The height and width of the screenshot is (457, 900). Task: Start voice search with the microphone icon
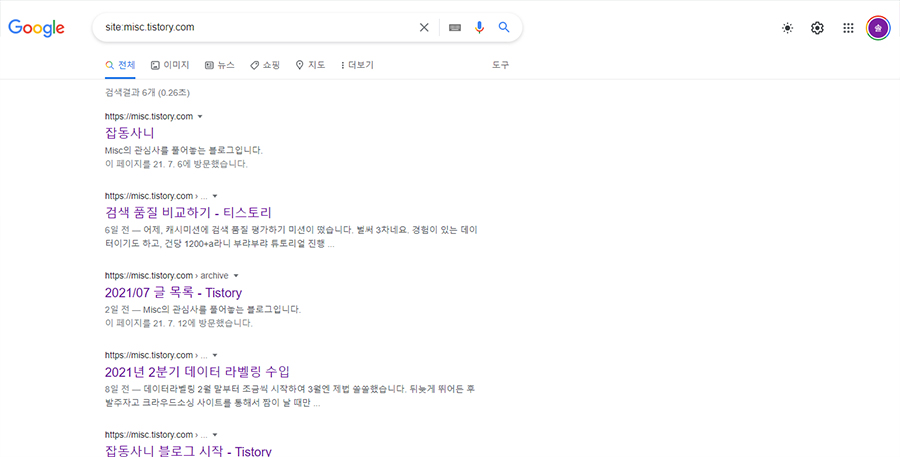479,27
